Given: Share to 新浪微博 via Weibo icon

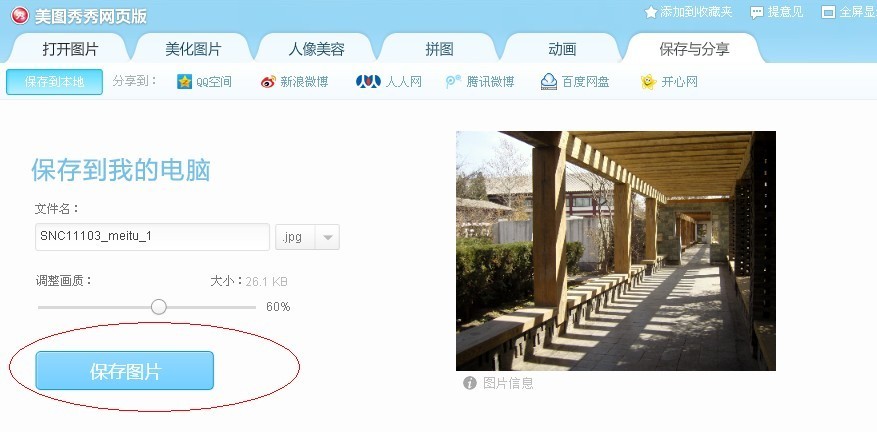Looking at the screenshot, I should (268, 82).
